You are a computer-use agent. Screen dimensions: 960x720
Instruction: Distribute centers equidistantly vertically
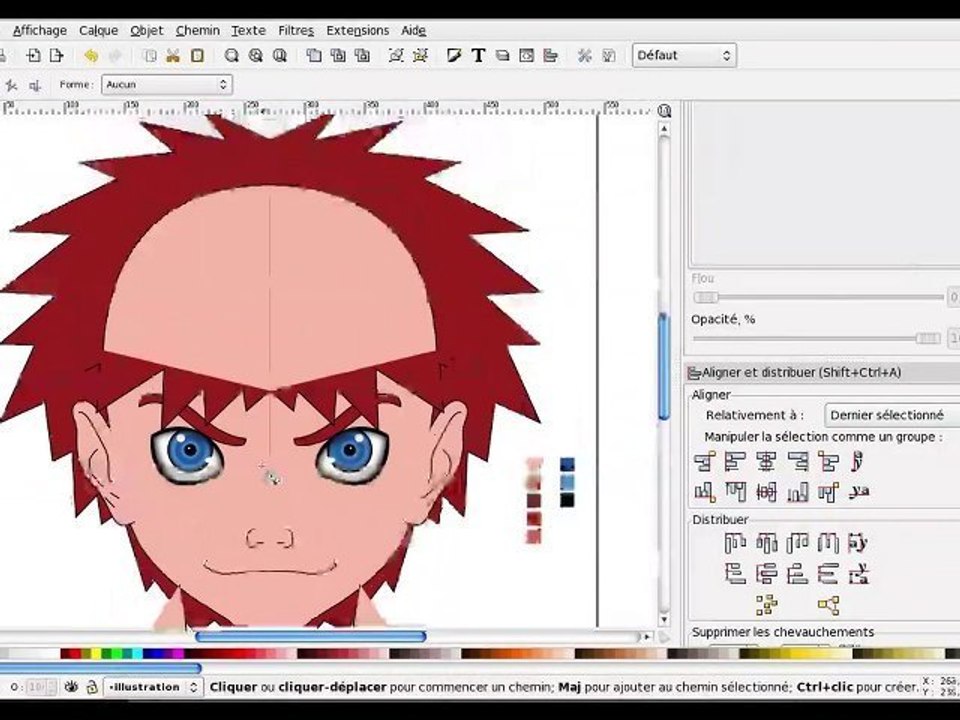(767, 574)
